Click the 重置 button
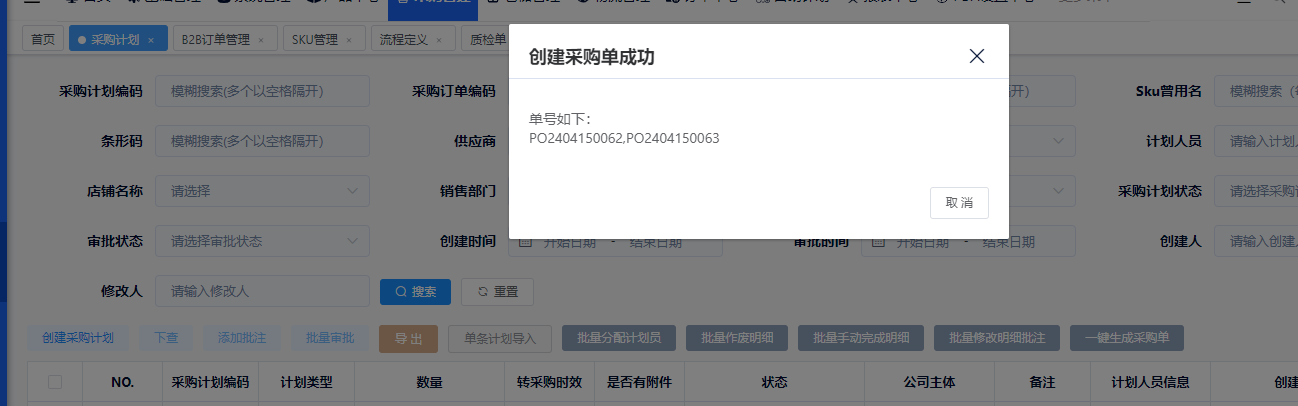Image resolution: width=1298 pixels, height=406 pixels. point(497,292)
